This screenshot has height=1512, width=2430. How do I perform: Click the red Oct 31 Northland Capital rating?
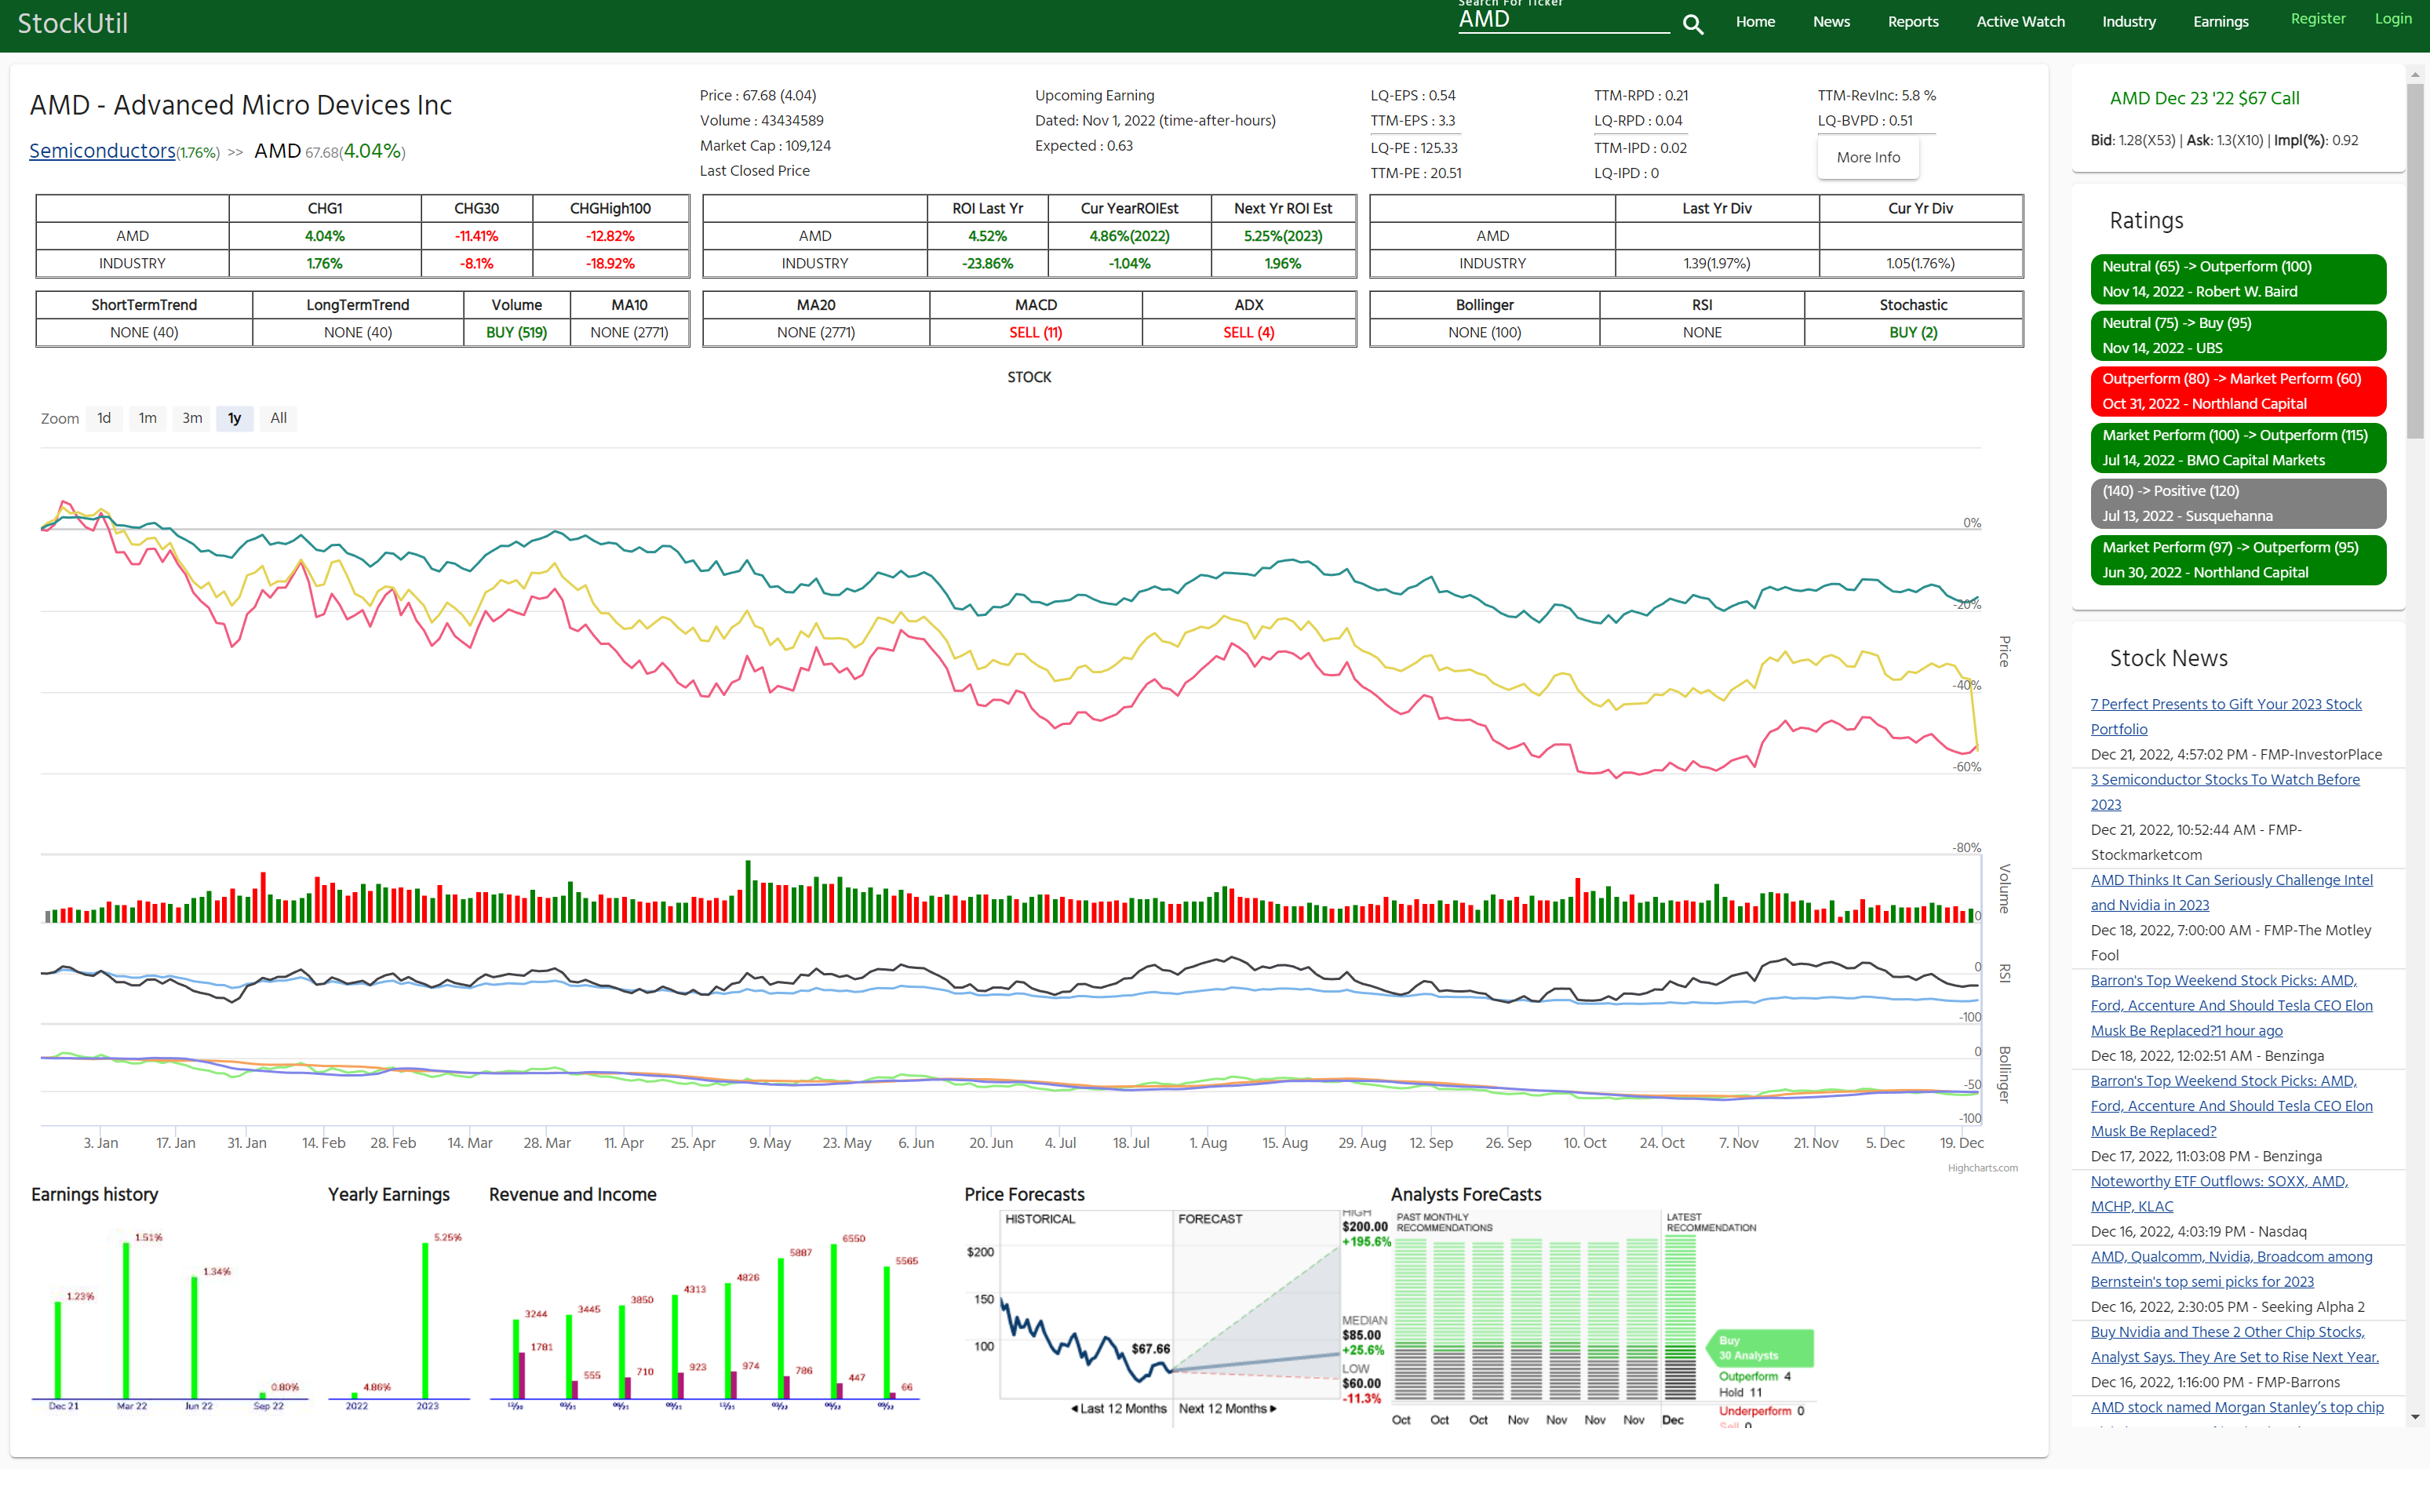[x=2238, y=391]
